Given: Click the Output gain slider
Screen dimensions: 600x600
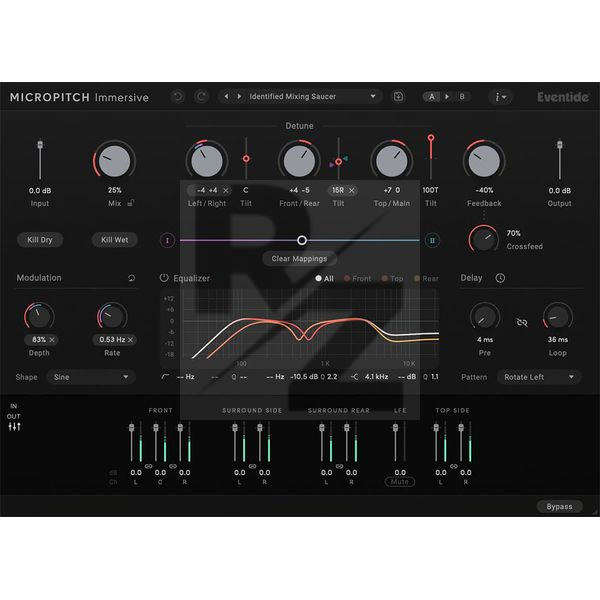Looking at the screenshot, I should [x=559, y=159].
